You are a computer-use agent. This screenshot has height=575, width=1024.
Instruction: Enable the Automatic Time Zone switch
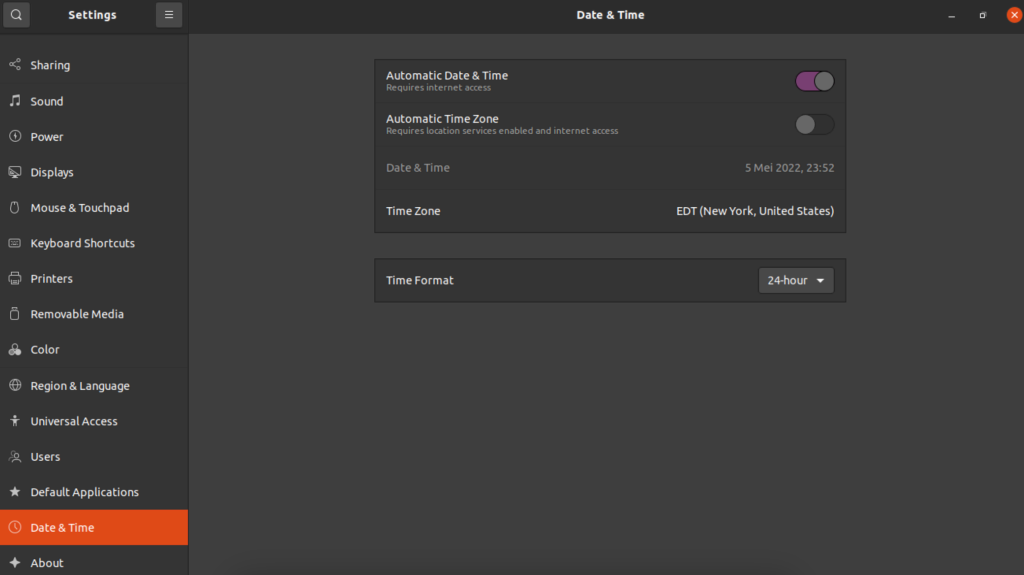814,124
